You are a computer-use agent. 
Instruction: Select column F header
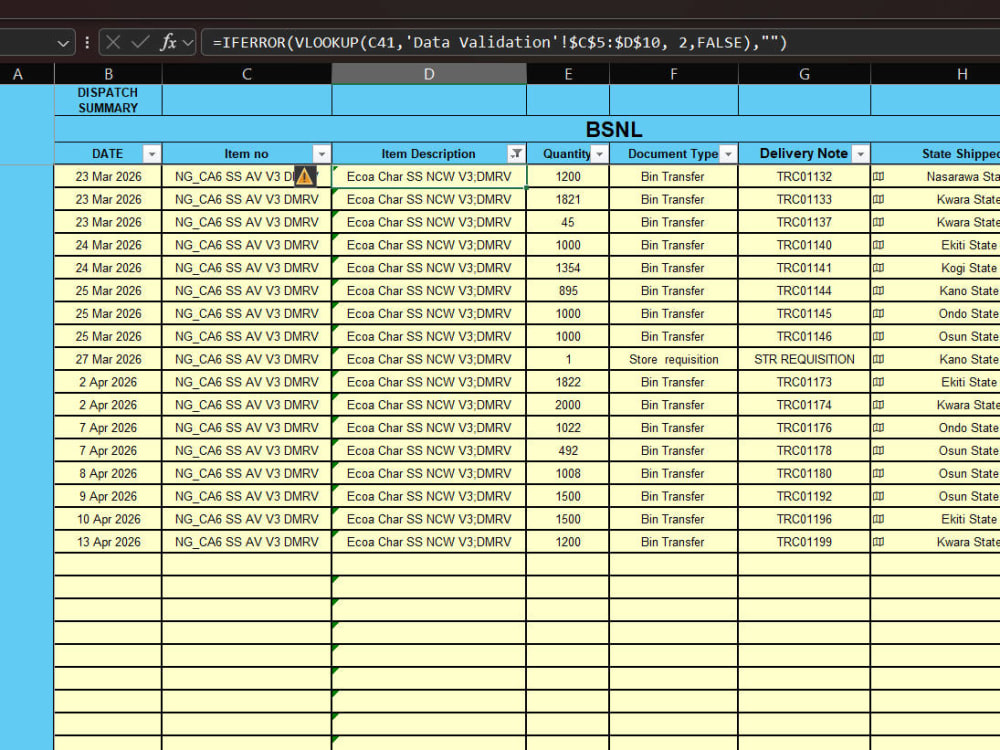[x=674, y=74]
